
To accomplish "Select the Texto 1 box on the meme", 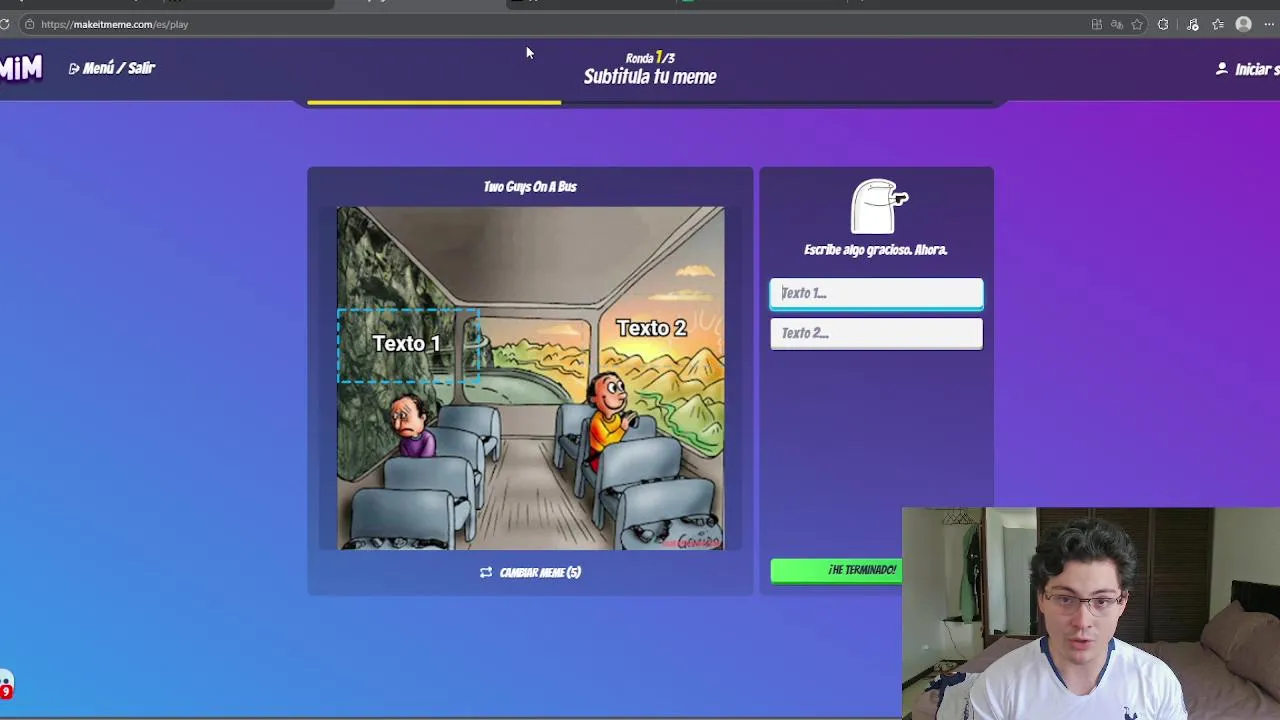I will click(x=408, y=344).
